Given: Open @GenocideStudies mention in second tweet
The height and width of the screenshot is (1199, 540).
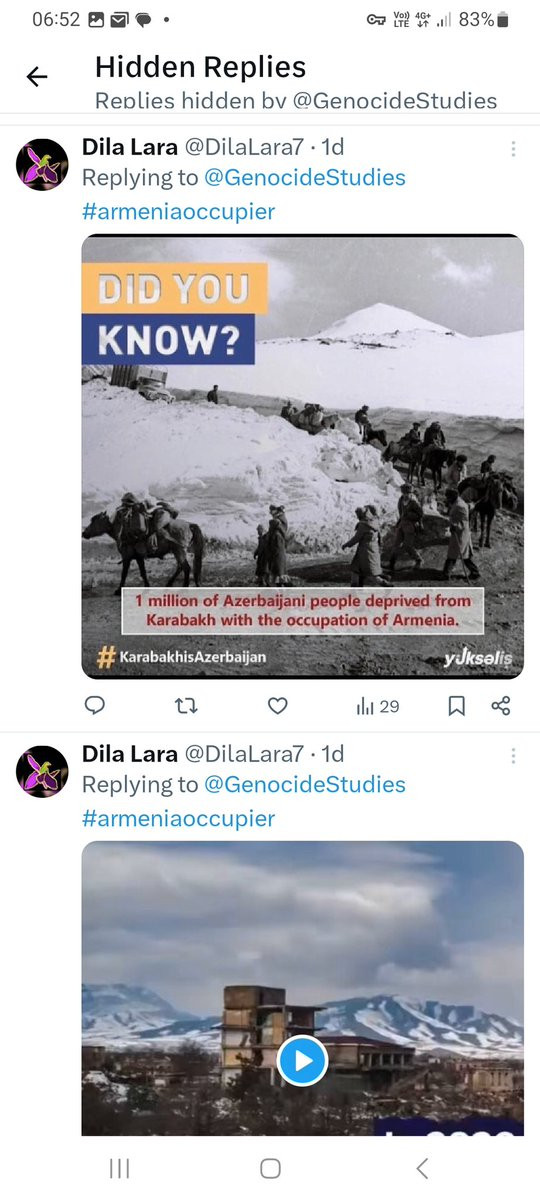Looking at the screenshot, I should tap(304, 785).
